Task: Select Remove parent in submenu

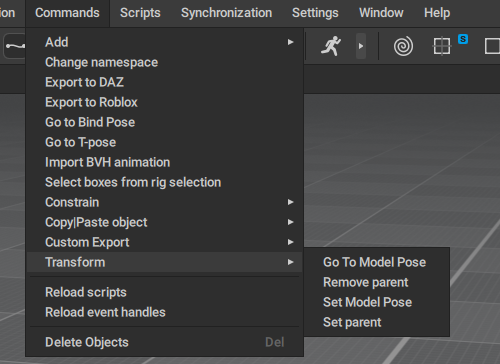Action: [377, 282]
